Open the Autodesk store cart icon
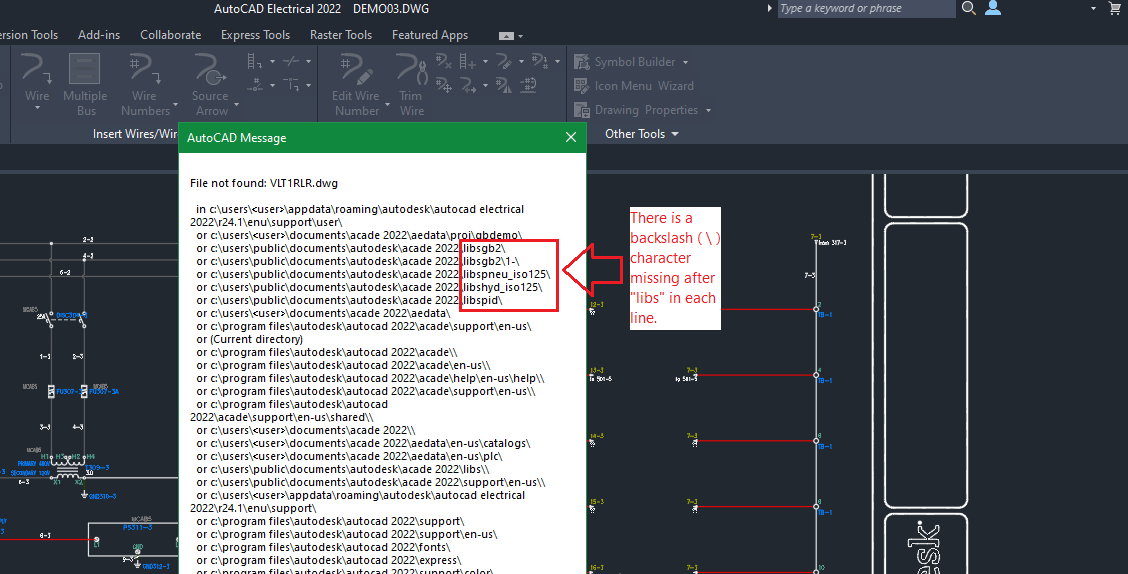The height and width of the screenshot is (574, 1128). click(1115, 8)
